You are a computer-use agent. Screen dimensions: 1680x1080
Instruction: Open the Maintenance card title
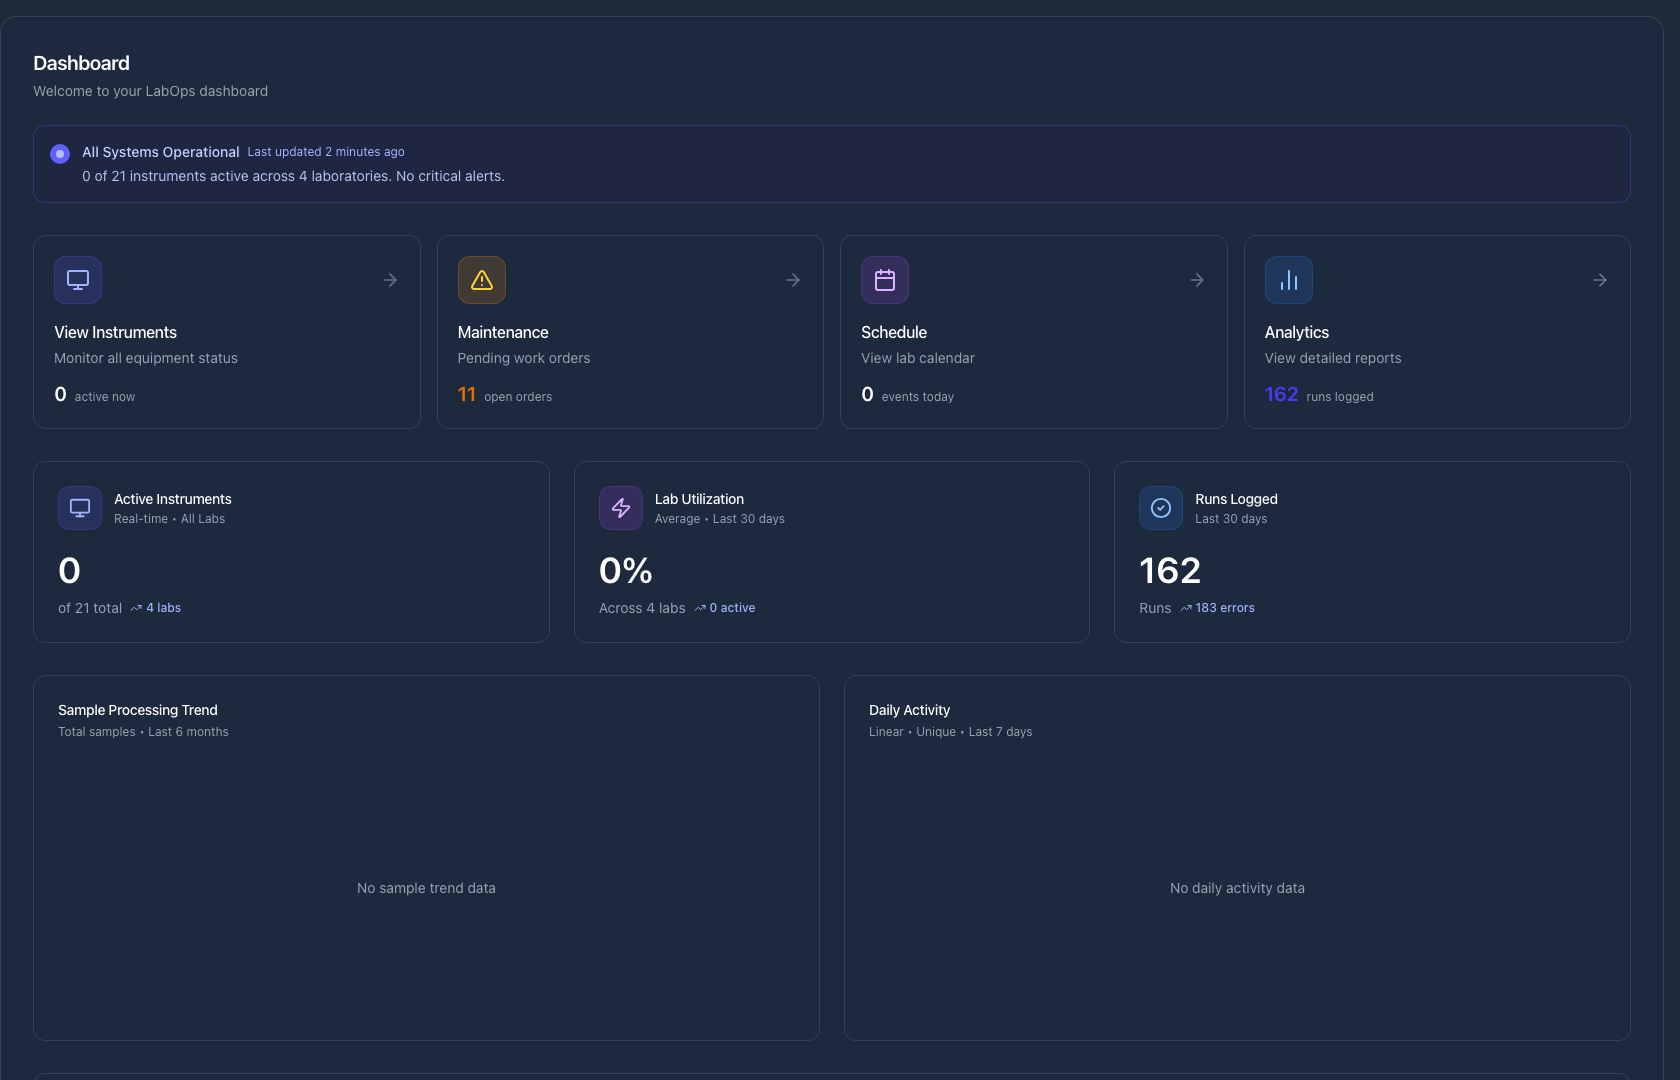click(503, 332)
